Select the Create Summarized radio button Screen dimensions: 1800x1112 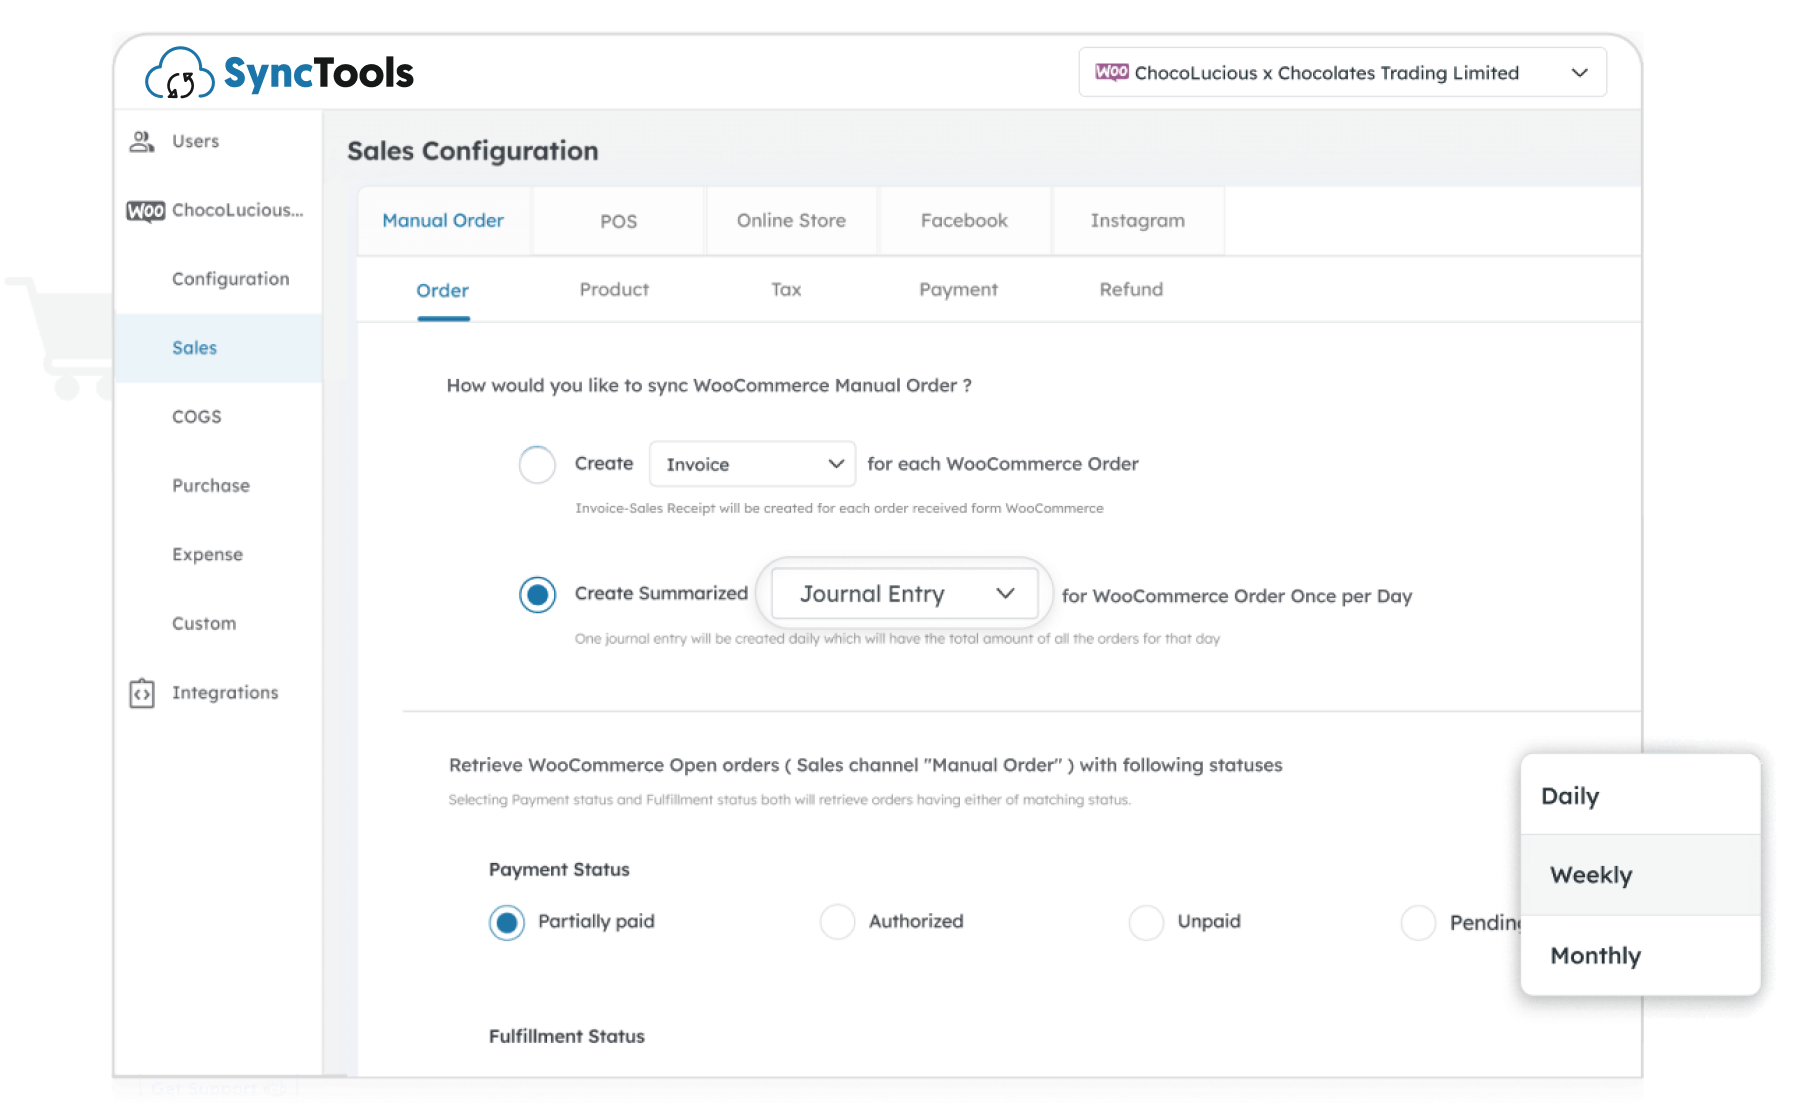(537, 595)
